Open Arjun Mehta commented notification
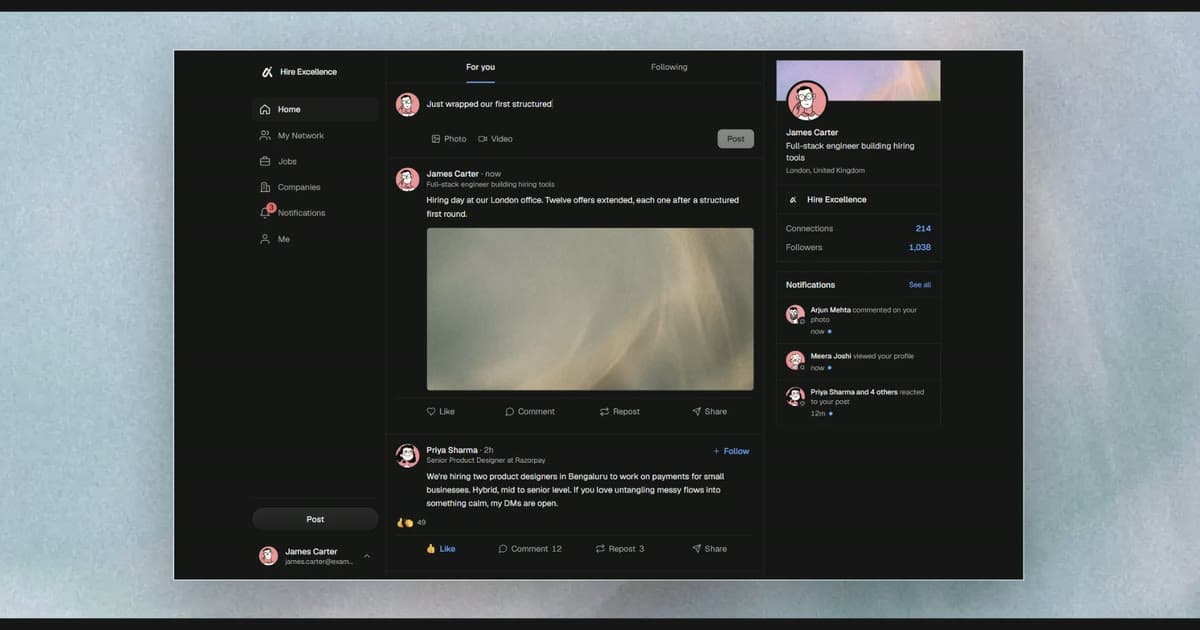 coord(858,320)
